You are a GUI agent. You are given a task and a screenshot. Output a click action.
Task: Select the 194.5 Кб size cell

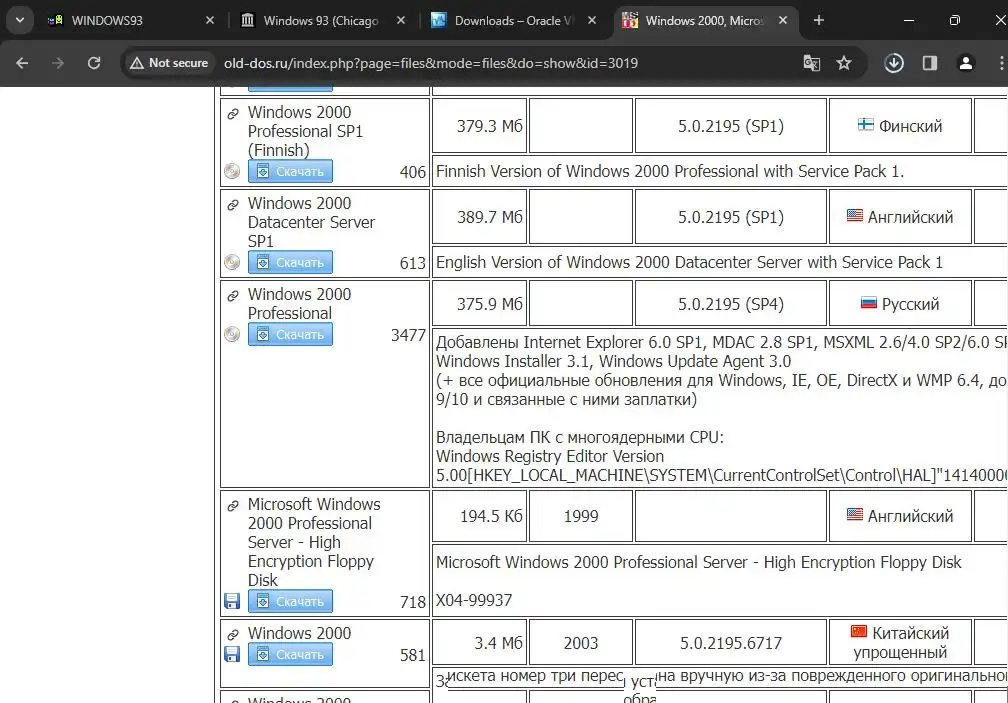[480, 516]
